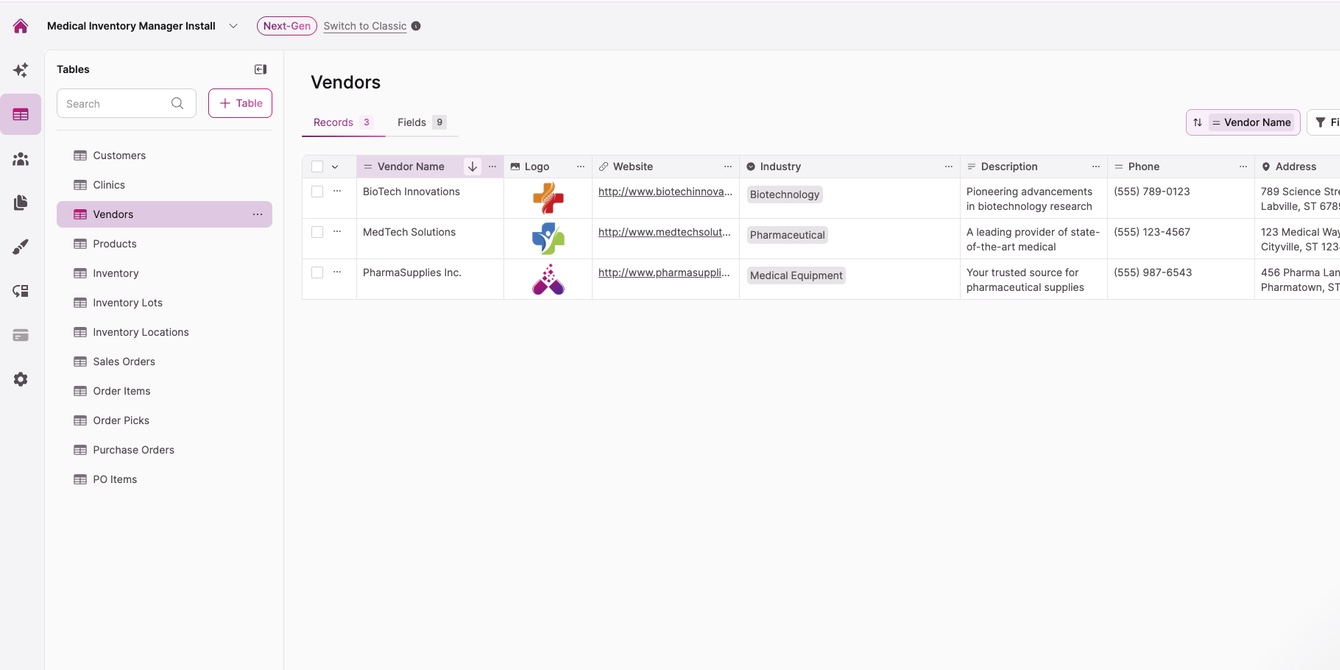Click the PharmaSupplies logo thumbnail

coord(548,279)
